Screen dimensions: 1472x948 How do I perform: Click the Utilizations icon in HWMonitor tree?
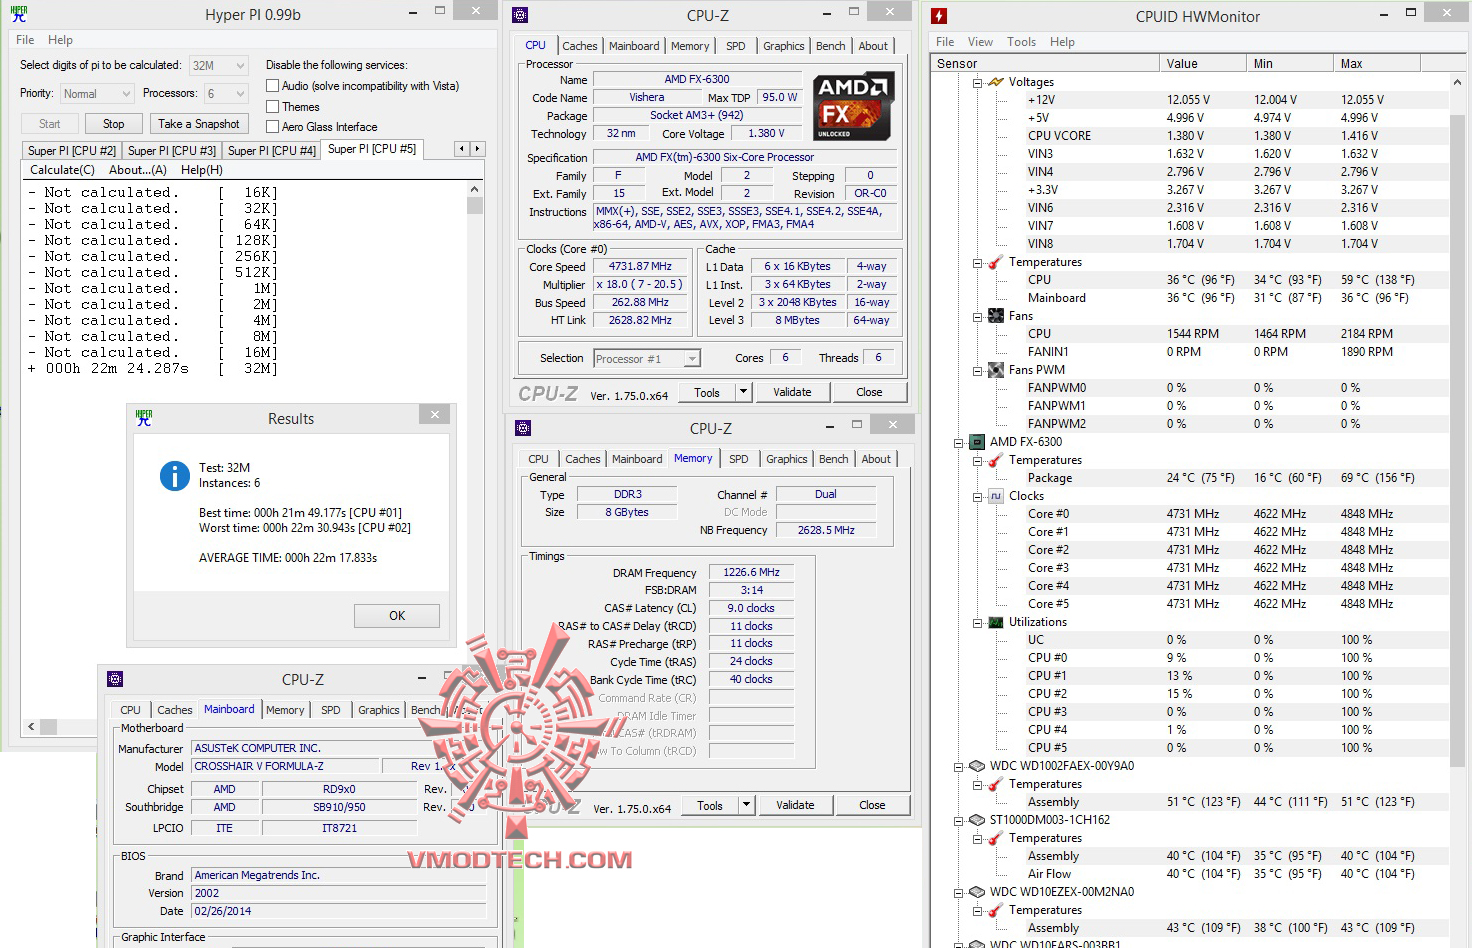(x=996, y=622)
